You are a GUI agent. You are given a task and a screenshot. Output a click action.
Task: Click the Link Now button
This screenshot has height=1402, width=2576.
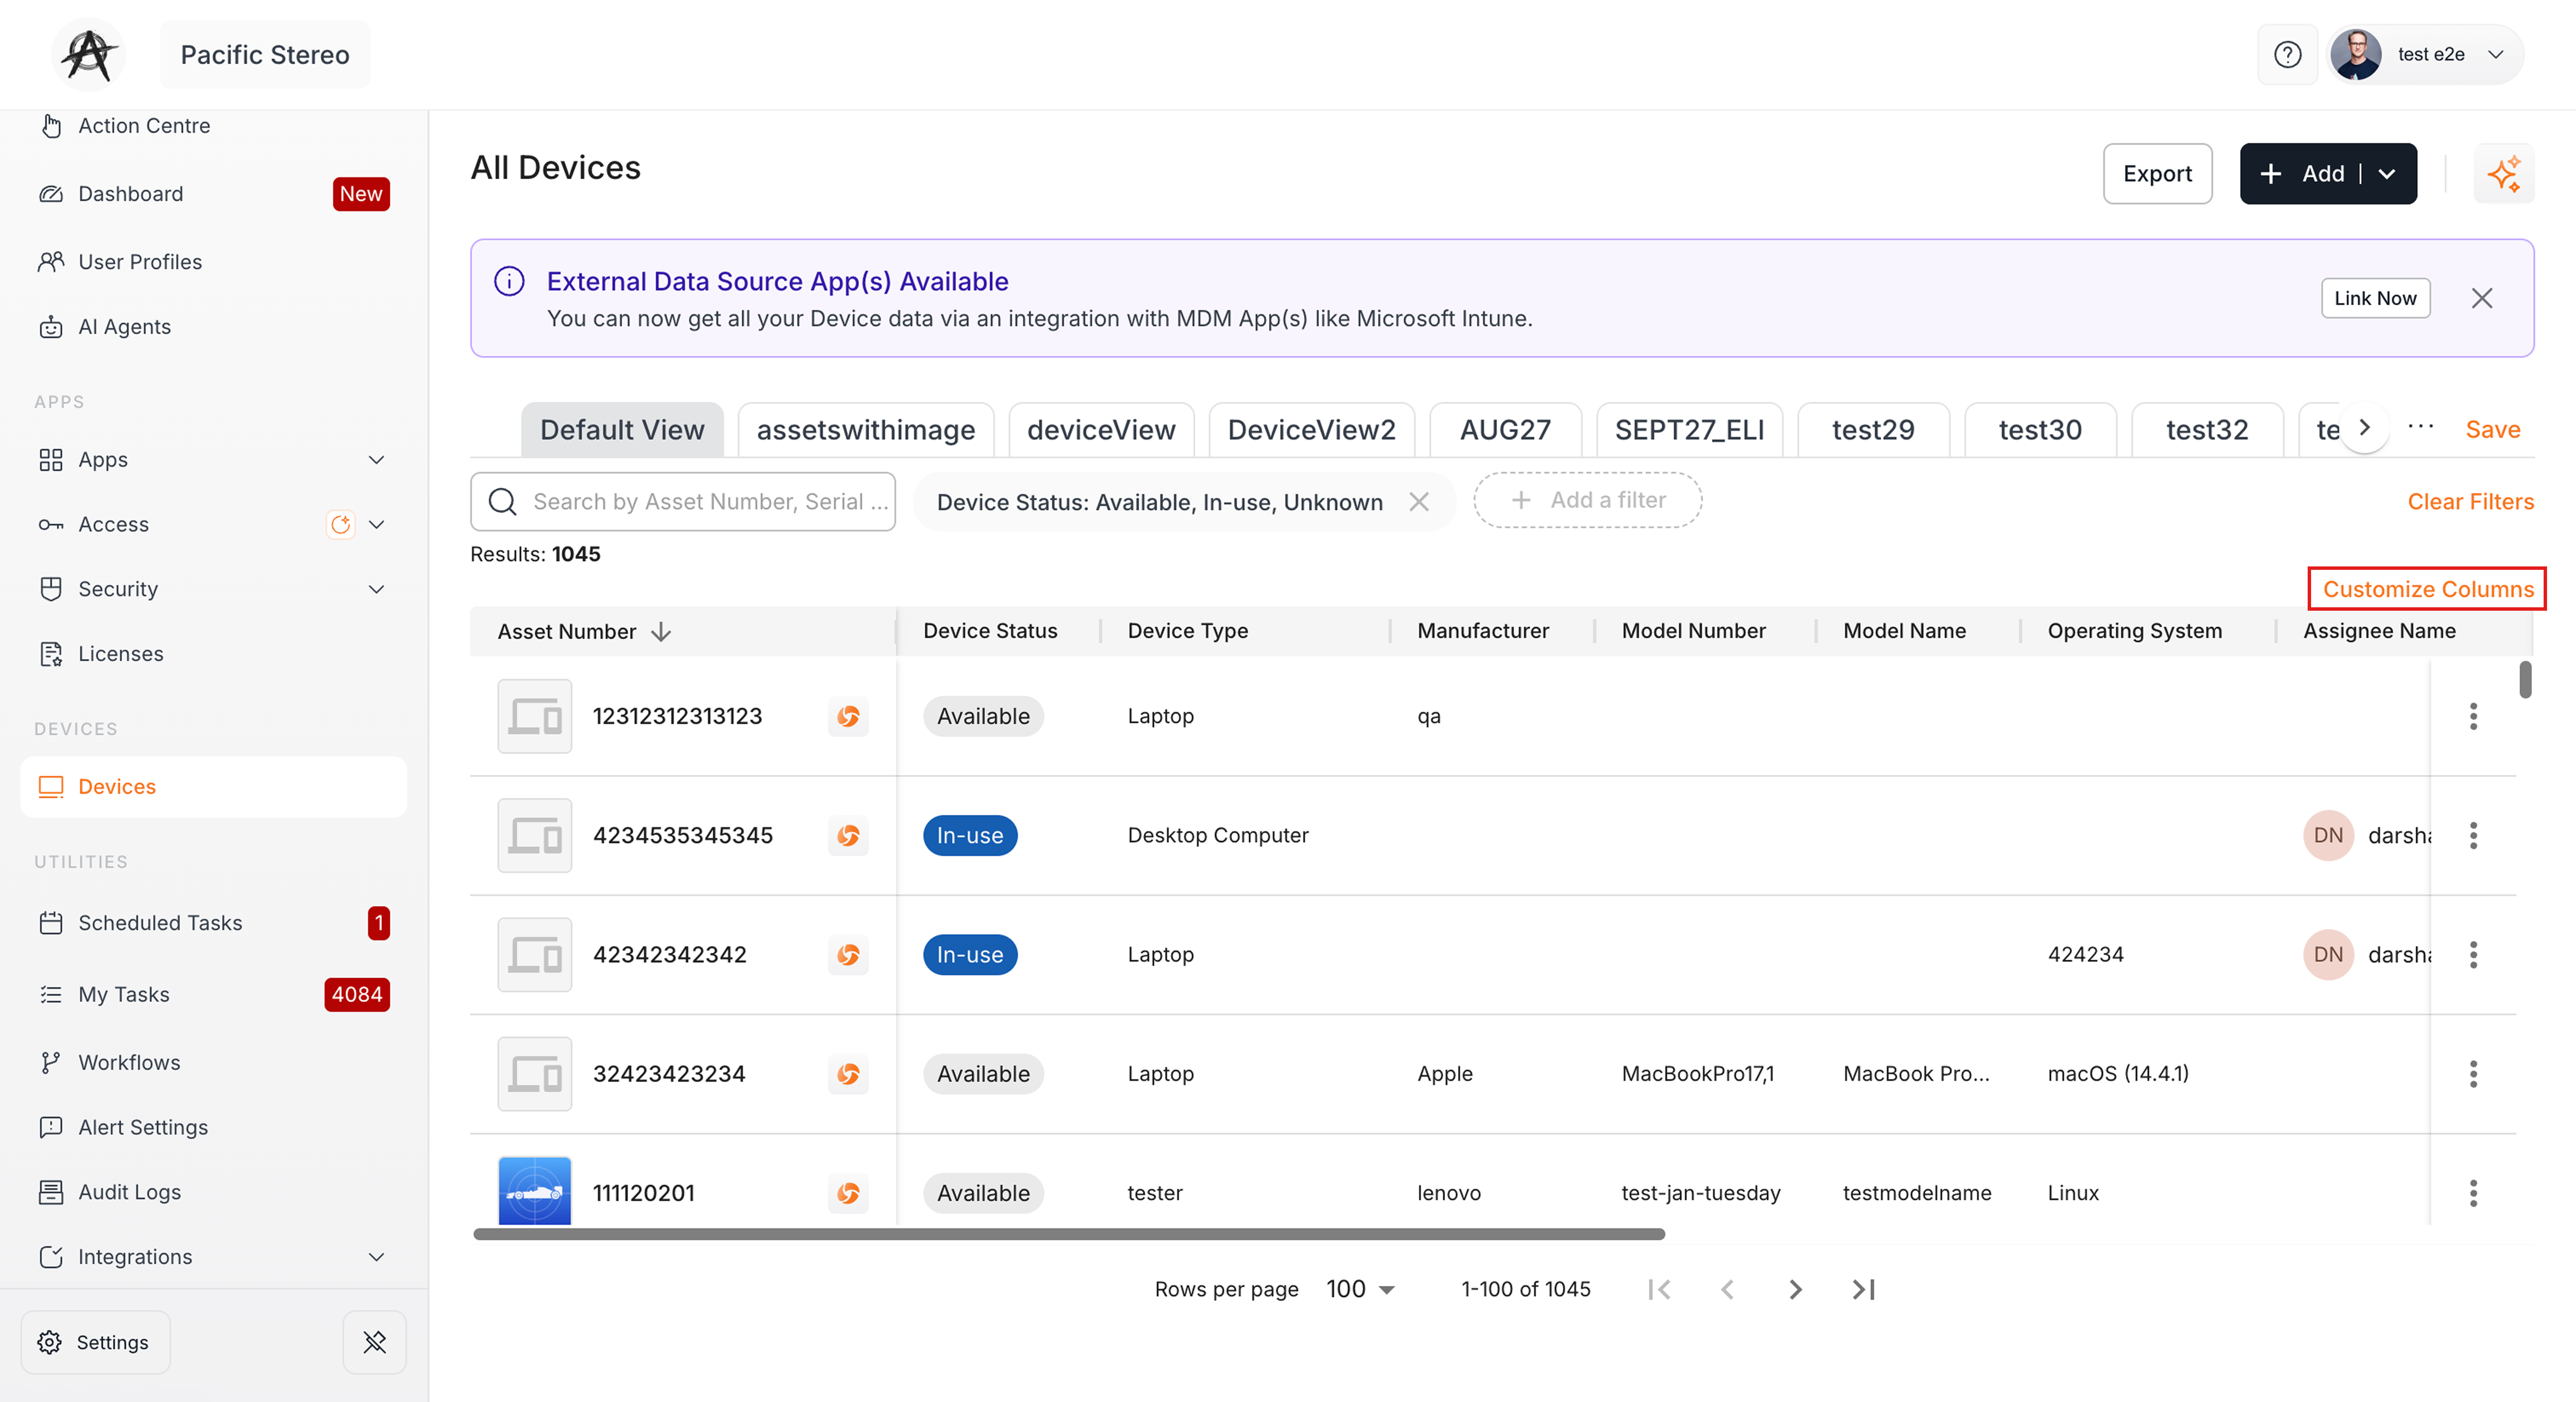[x=2375, y=298]
